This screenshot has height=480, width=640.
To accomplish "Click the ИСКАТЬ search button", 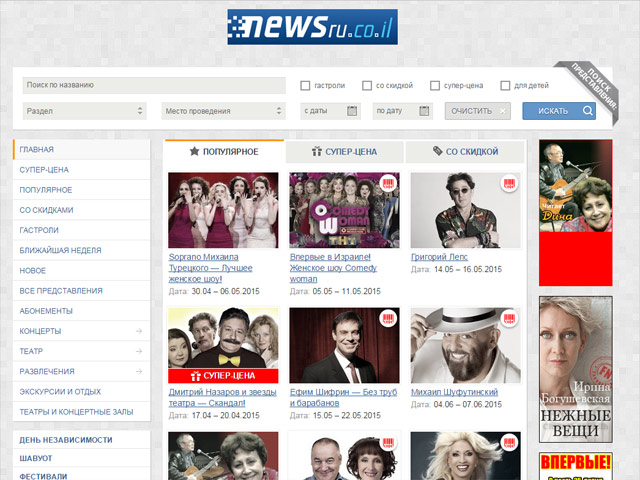I will point(559,111).
